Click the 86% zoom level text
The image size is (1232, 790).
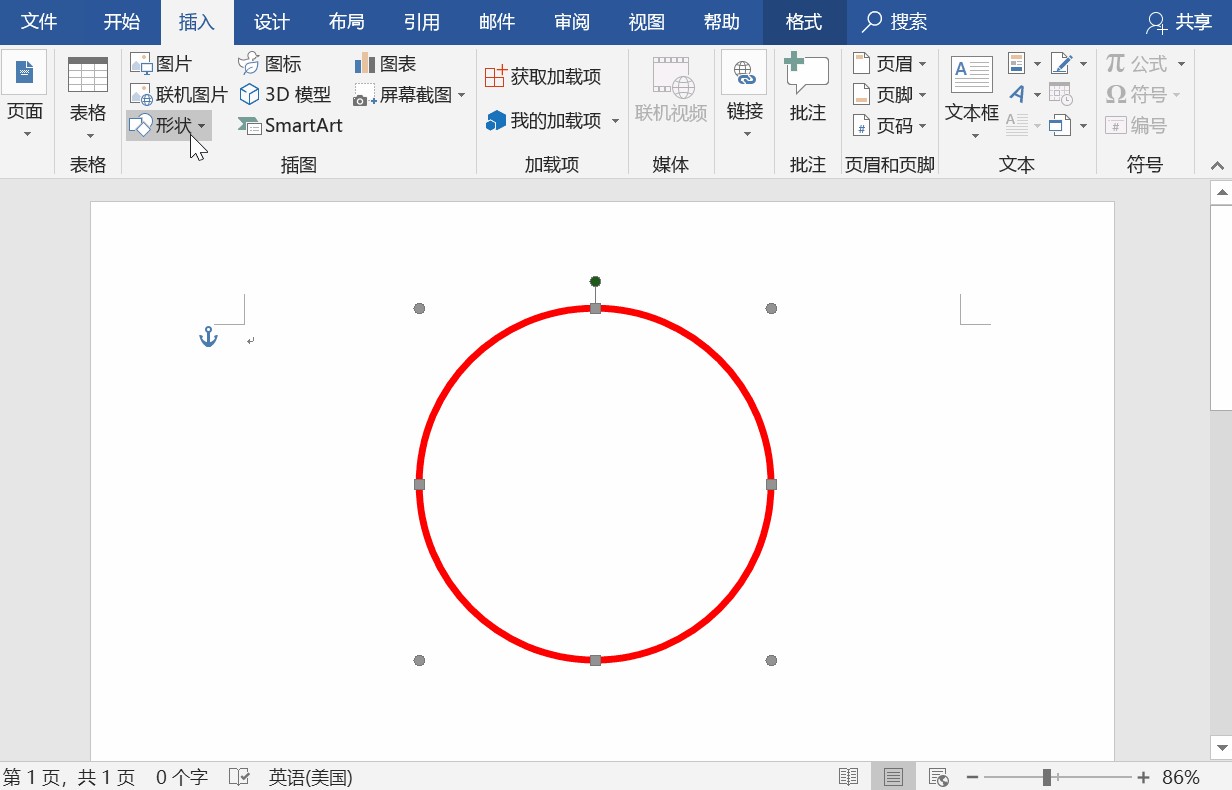click(x=1180, y=777)
